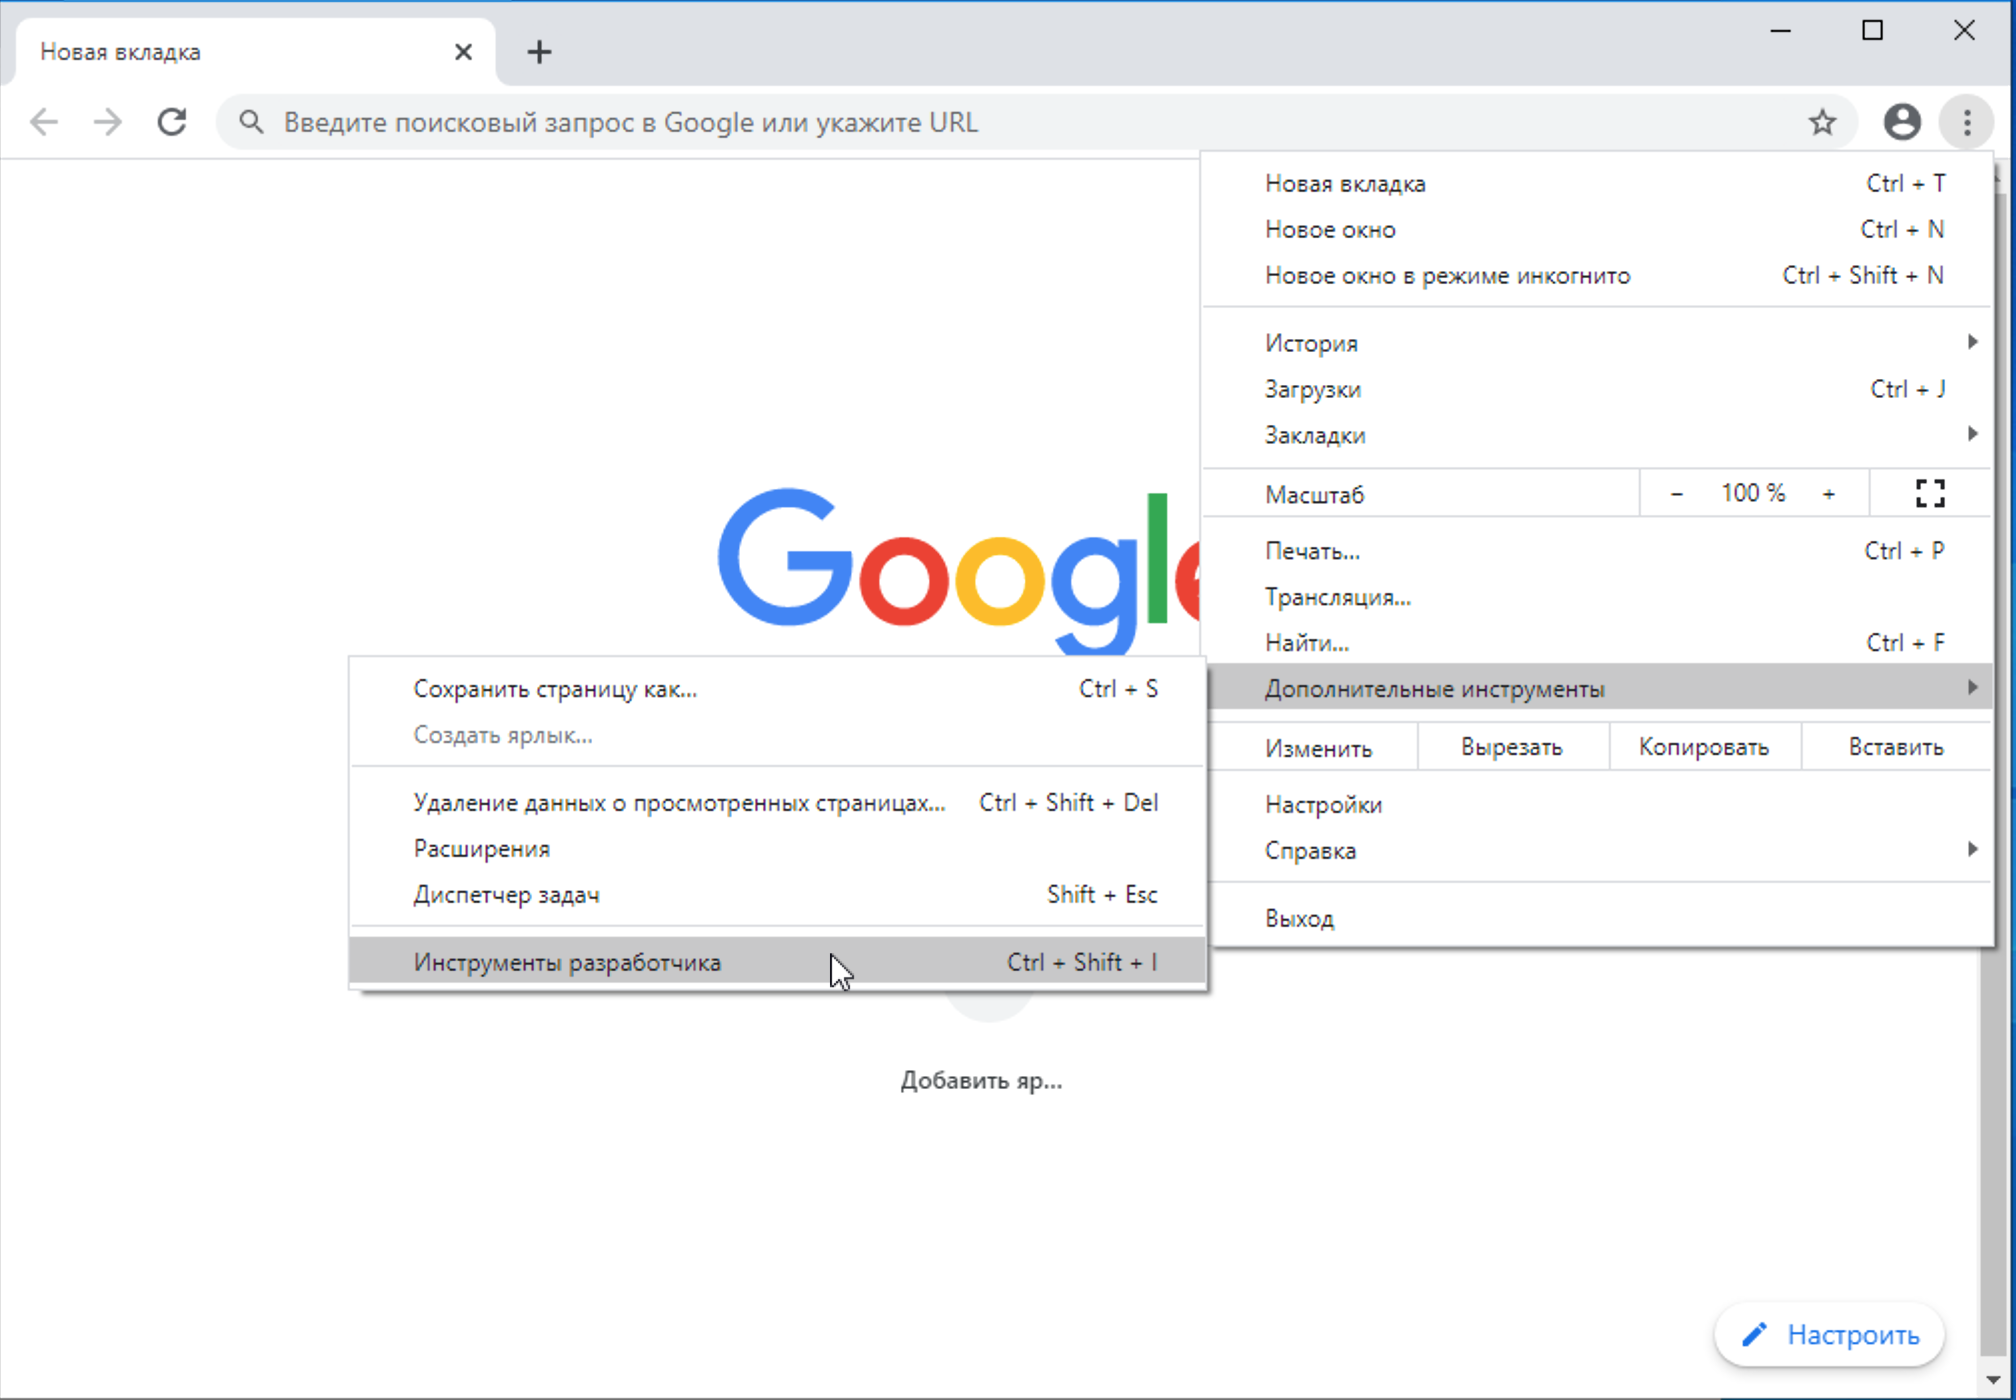Open the user profile avatar icon
This screenshot has height=1400, width=2016.
[x=1902, y=122]
